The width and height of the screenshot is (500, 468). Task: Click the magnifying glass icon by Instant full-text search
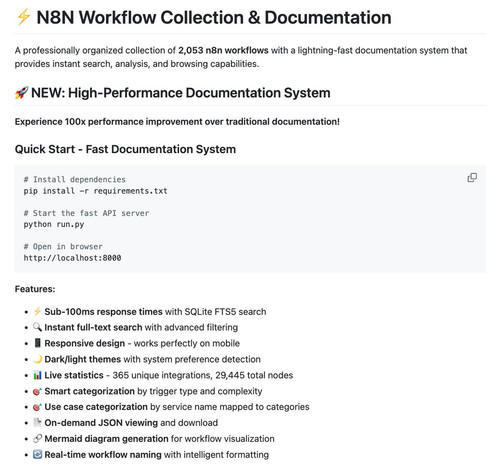coord(37,327)
